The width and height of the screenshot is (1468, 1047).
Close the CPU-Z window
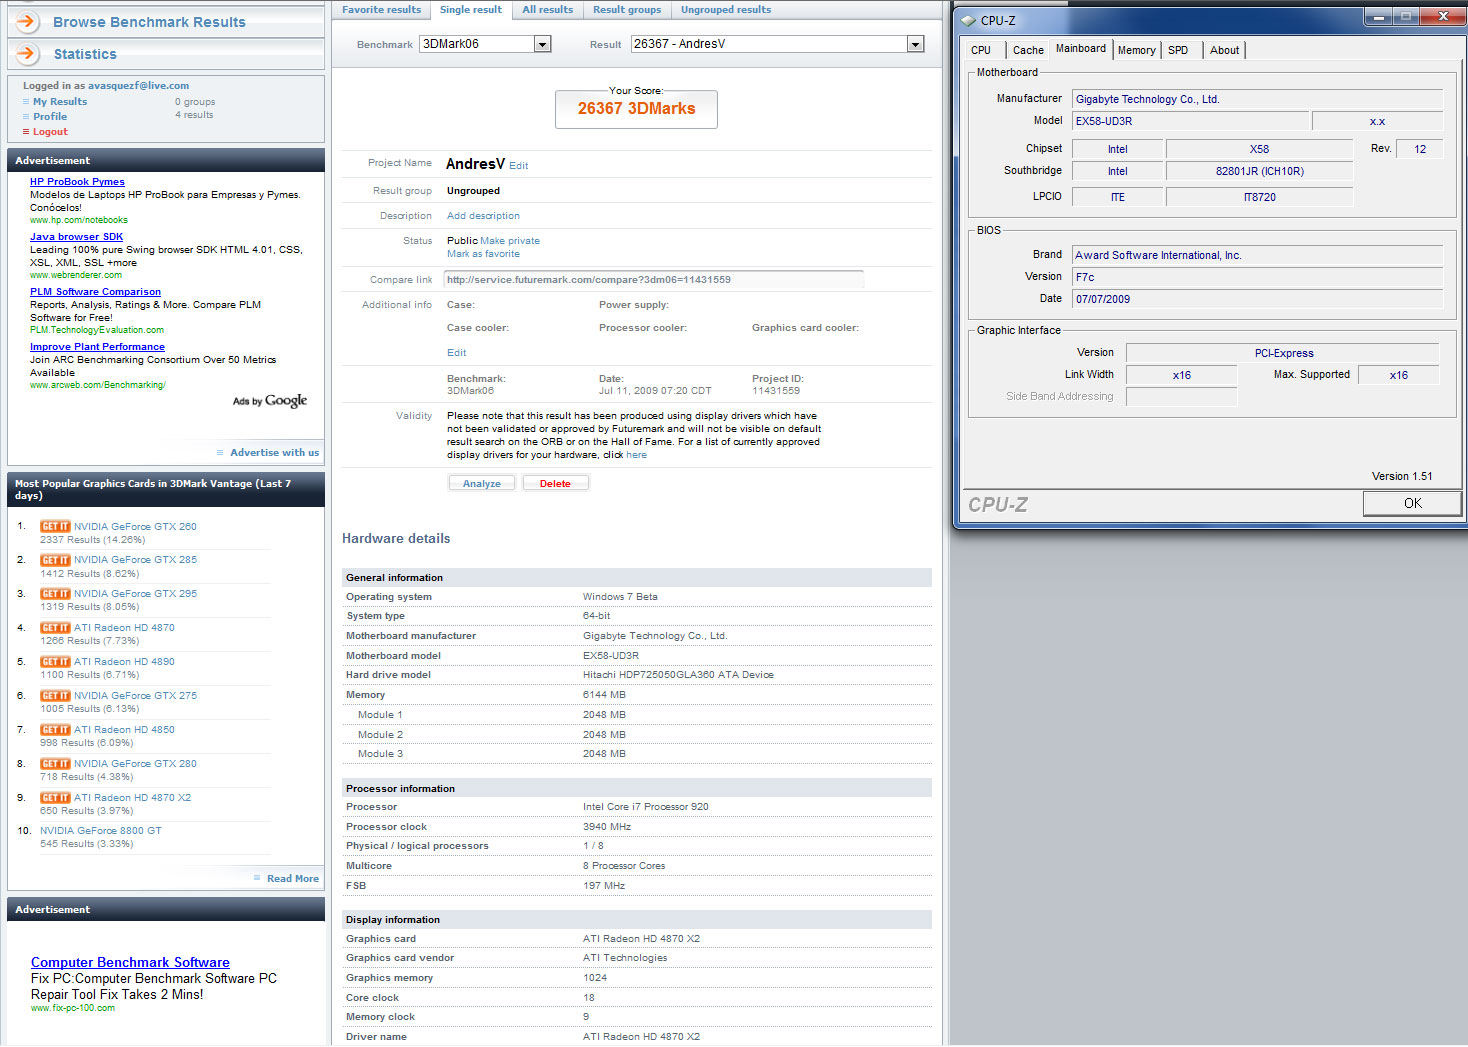pos(1443,17)
